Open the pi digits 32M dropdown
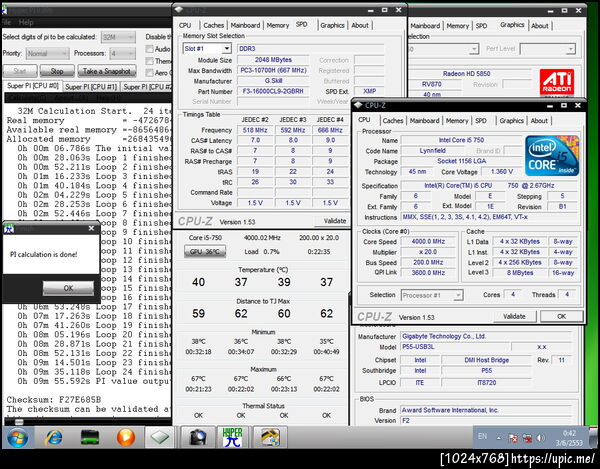 (x=118, y=37)
